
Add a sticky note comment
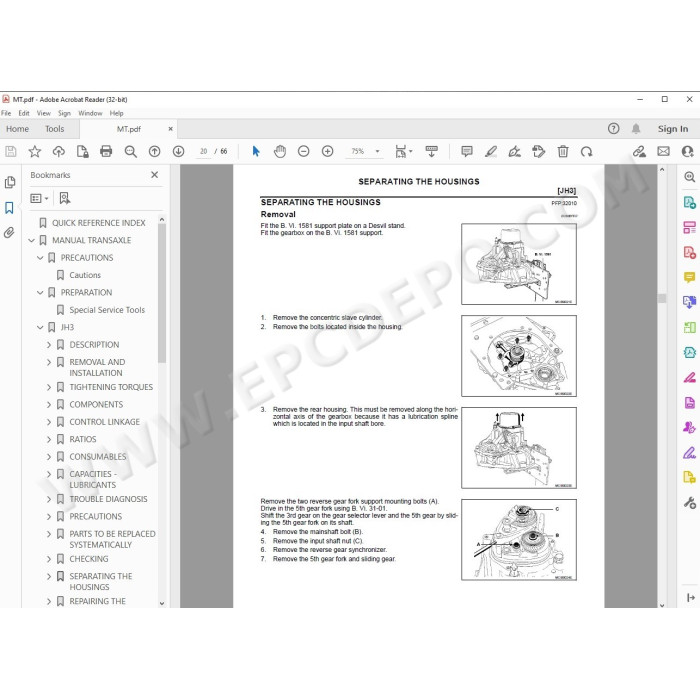467,151
